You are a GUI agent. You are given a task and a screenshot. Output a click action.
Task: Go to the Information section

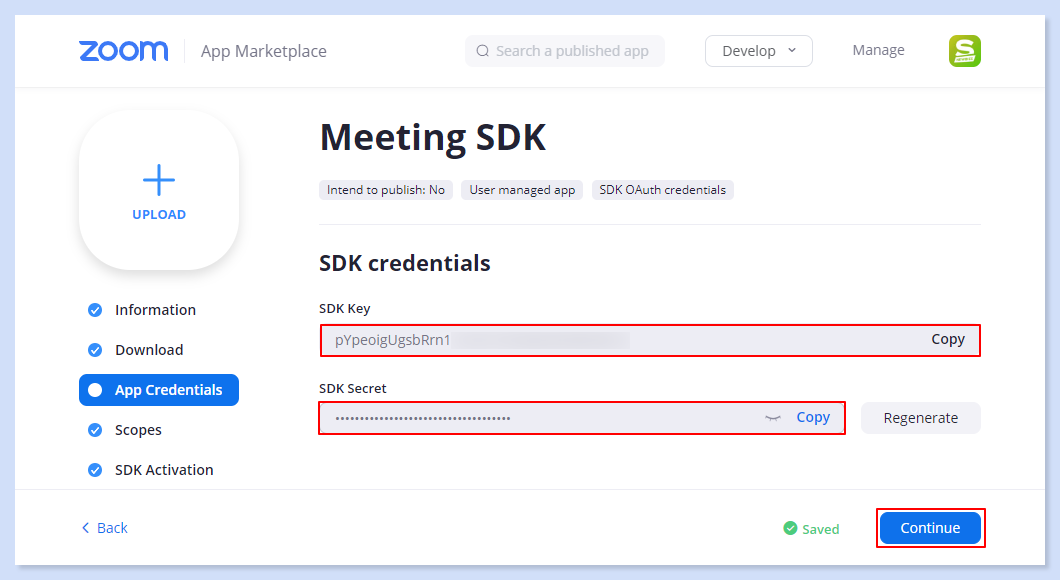[x=155, y=310]
